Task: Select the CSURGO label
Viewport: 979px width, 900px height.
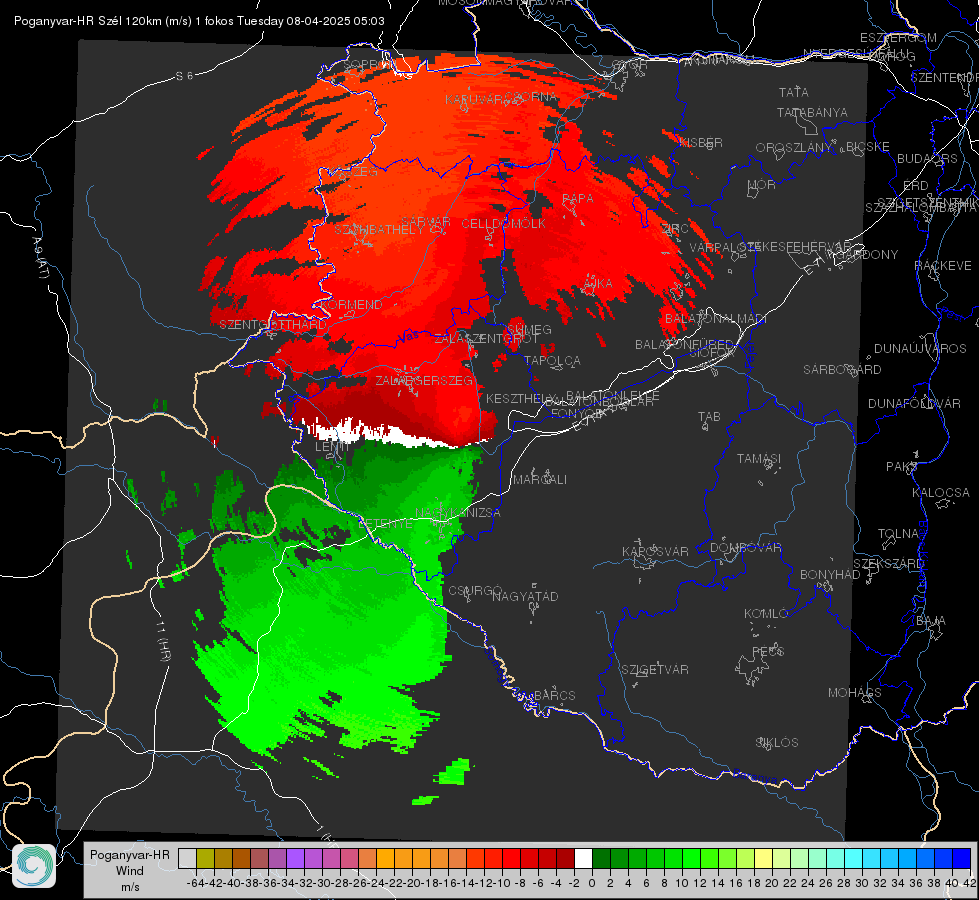Action: pos(475,591)
